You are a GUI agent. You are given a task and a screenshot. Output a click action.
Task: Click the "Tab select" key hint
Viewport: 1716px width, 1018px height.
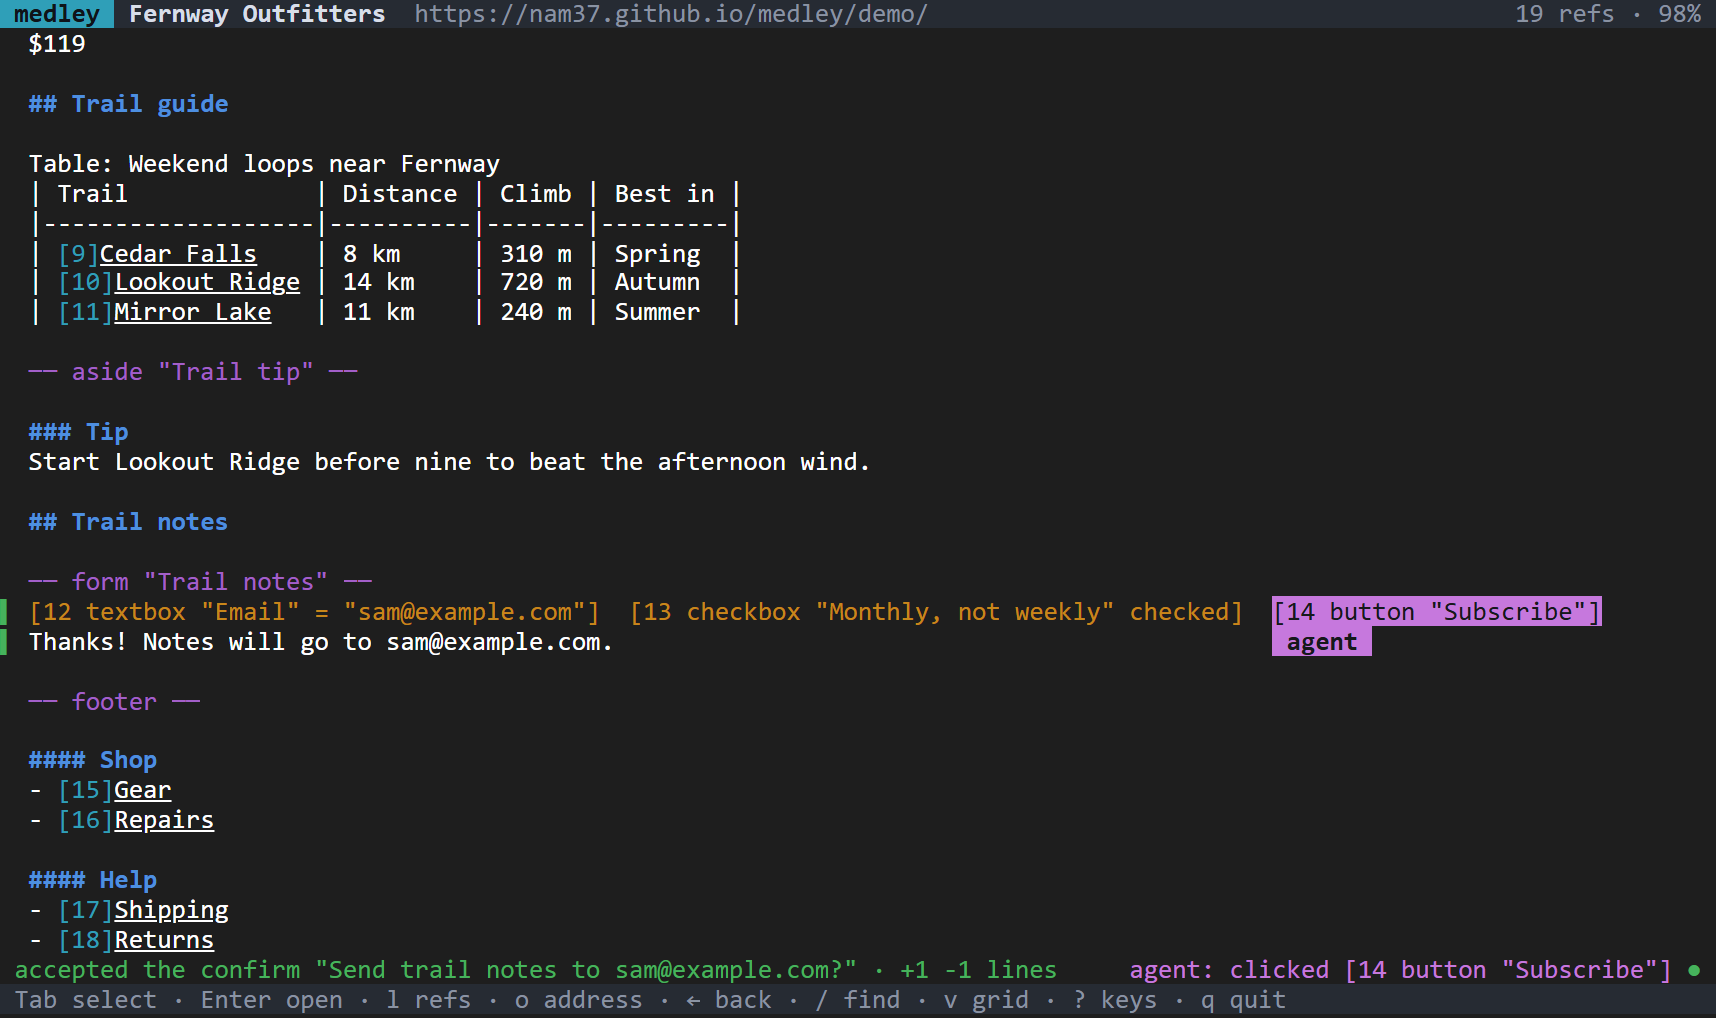click(x=86, y=1000)
